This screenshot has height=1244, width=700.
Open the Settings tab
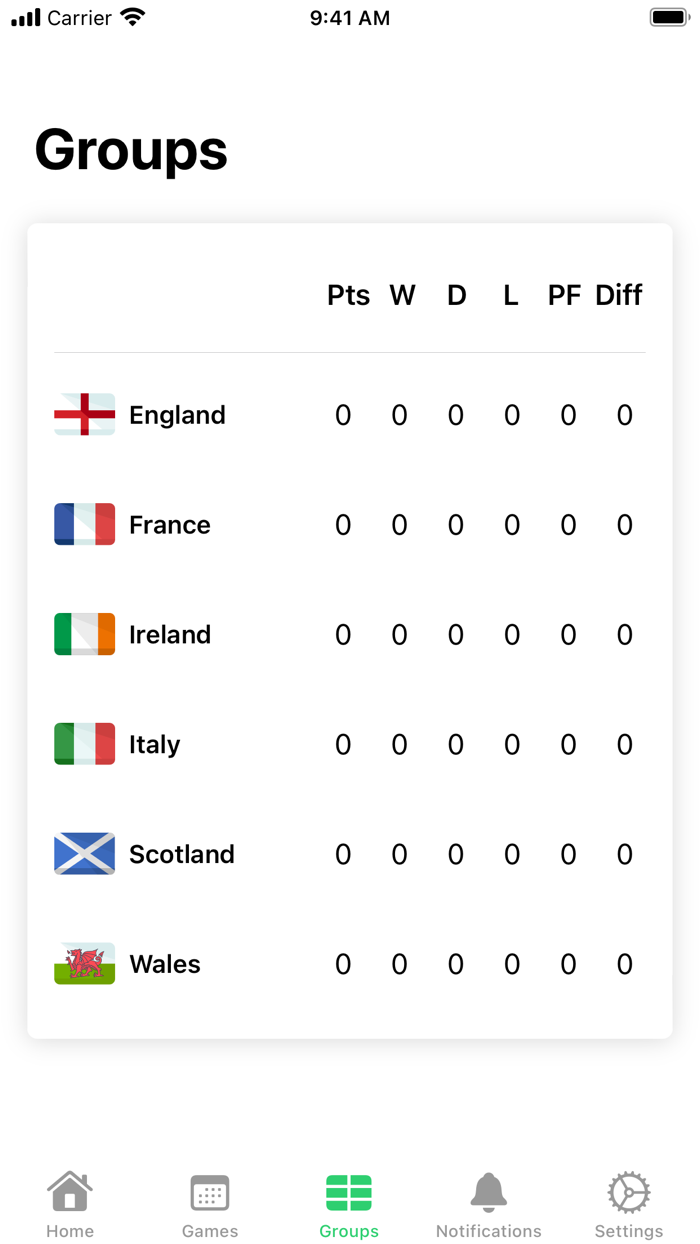pos(628,1203)
